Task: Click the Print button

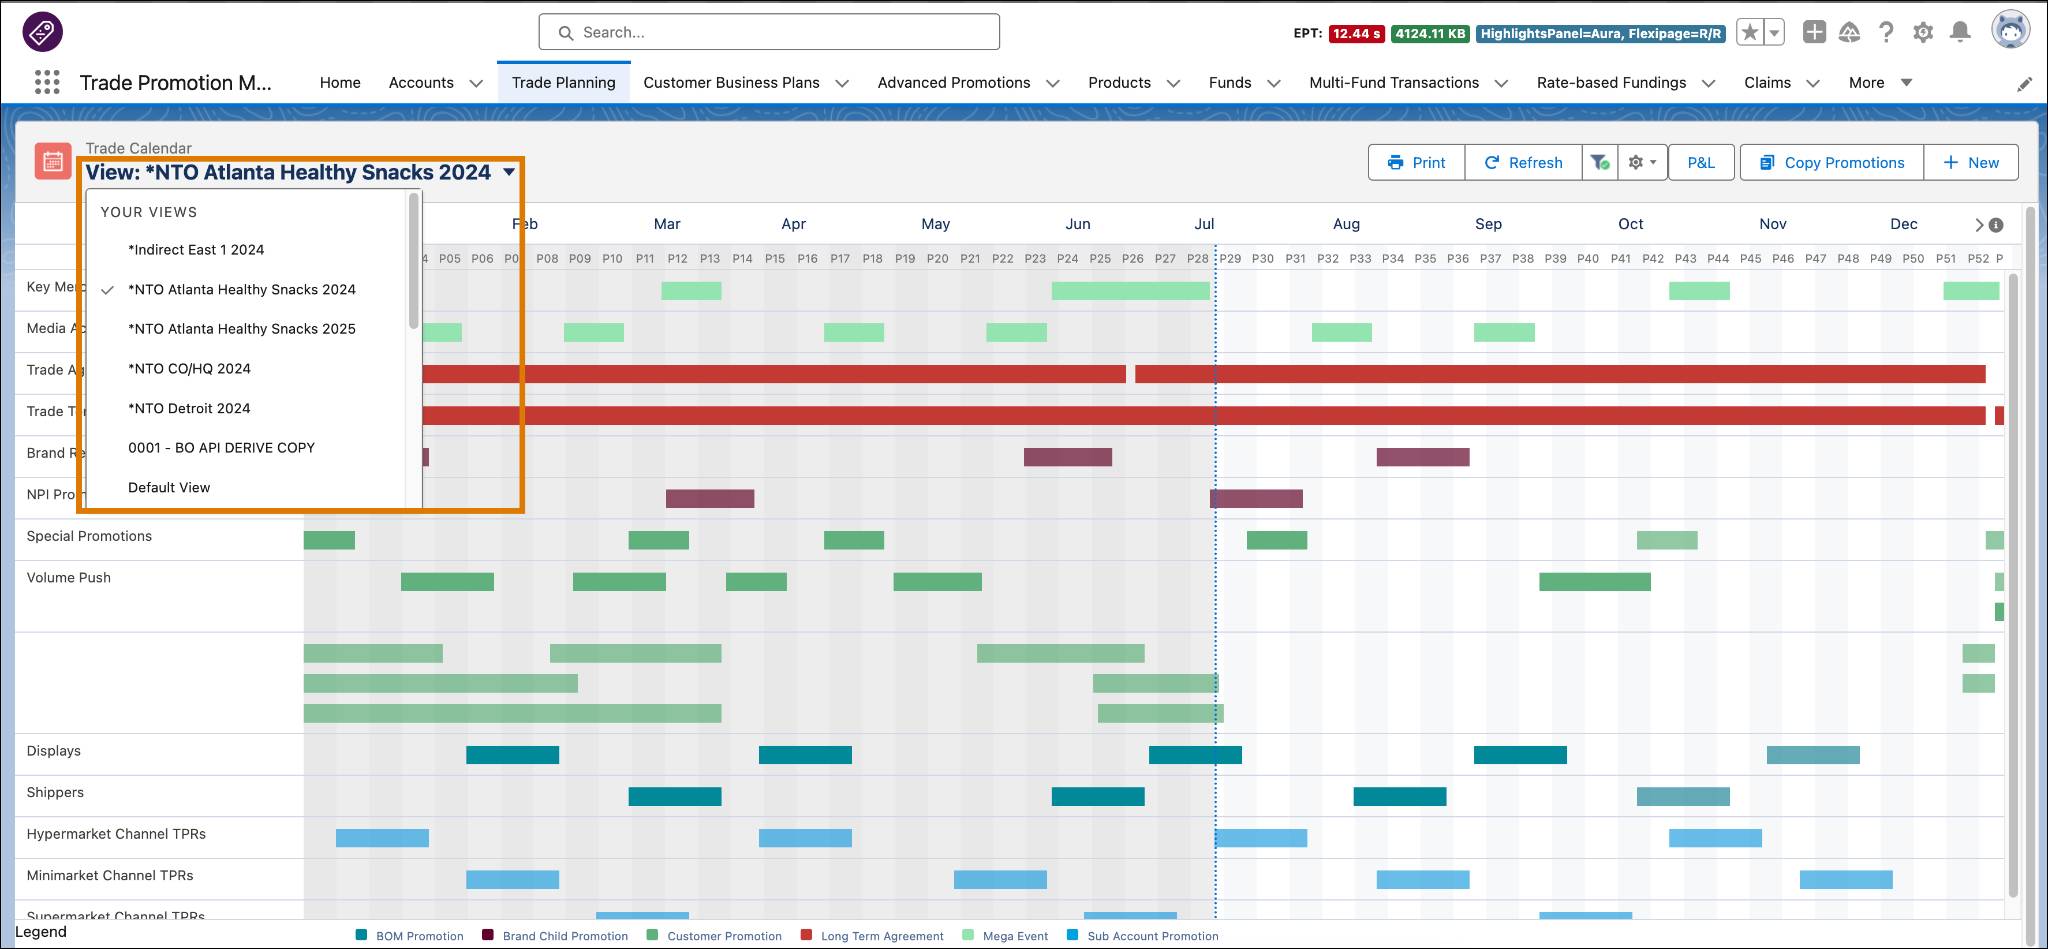Action: [x=1416, y=162]
